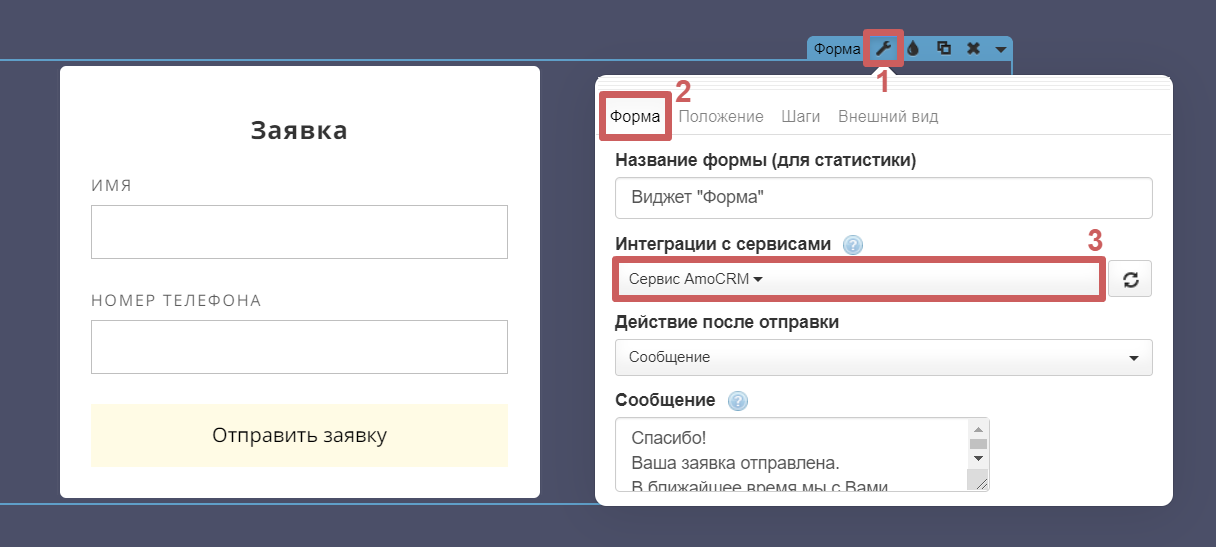
Task: Focus the Название формы text field
Action: click(x=883, y=198)
